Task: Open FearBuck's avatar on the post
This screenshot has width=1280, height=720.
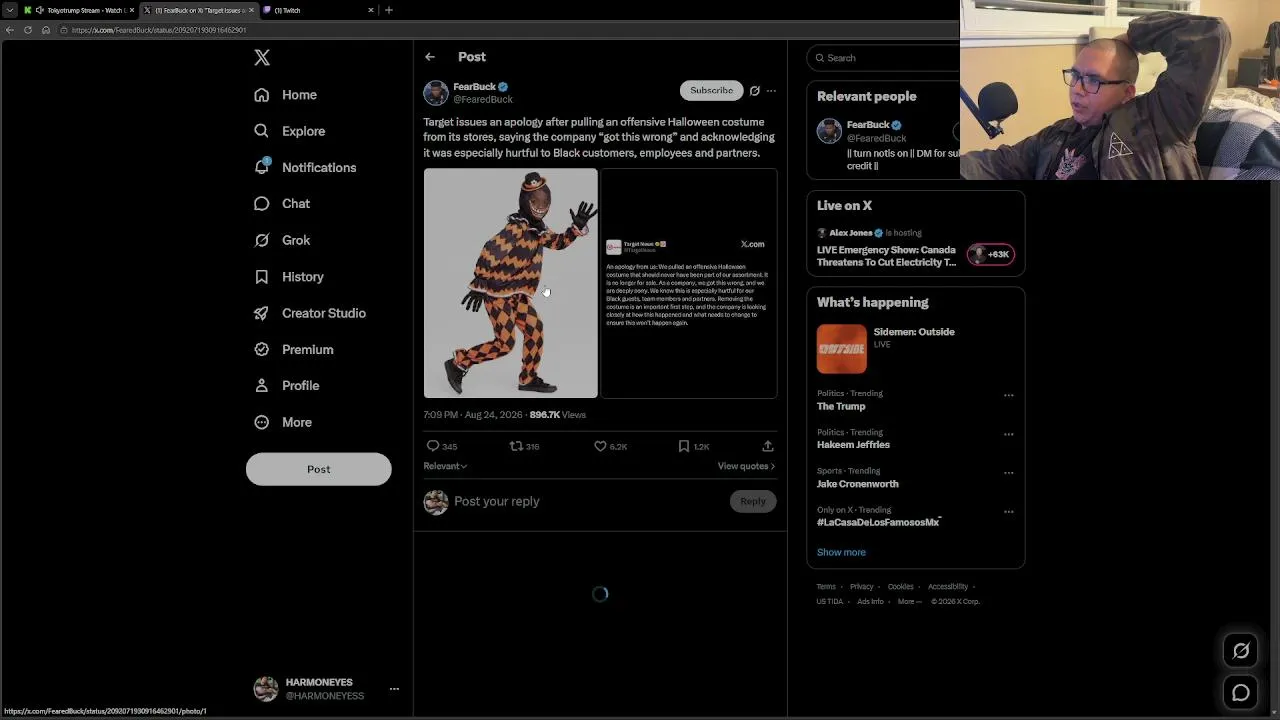Action: click(436, 93)
